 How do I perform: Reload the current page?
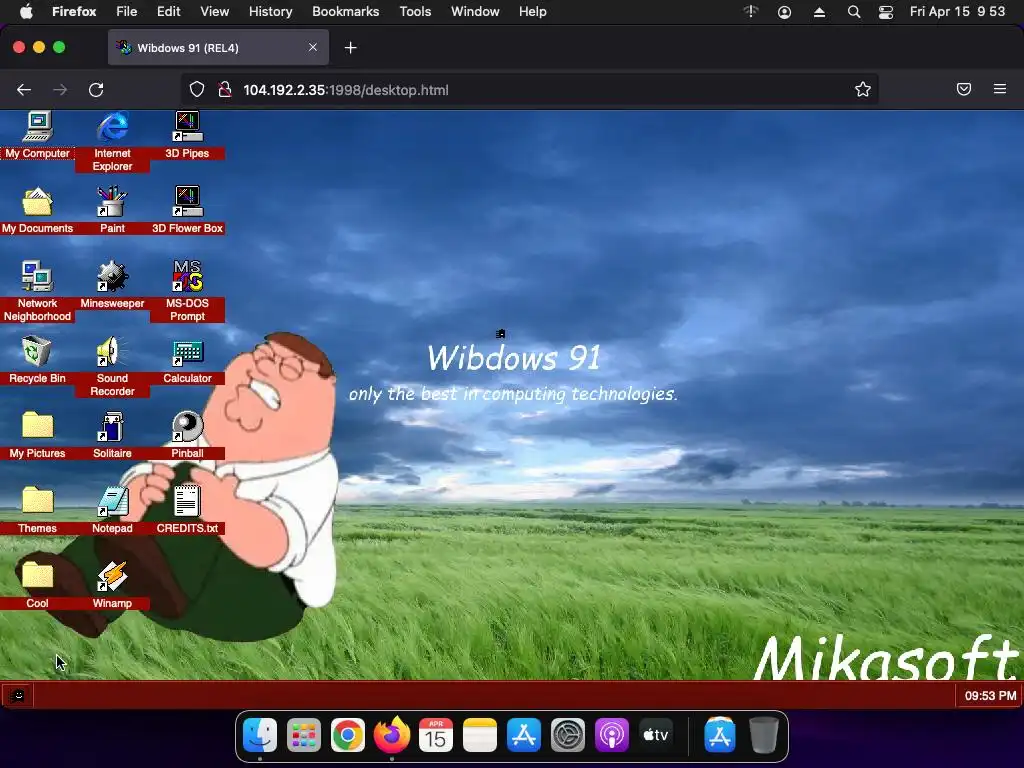pos(96,90)
